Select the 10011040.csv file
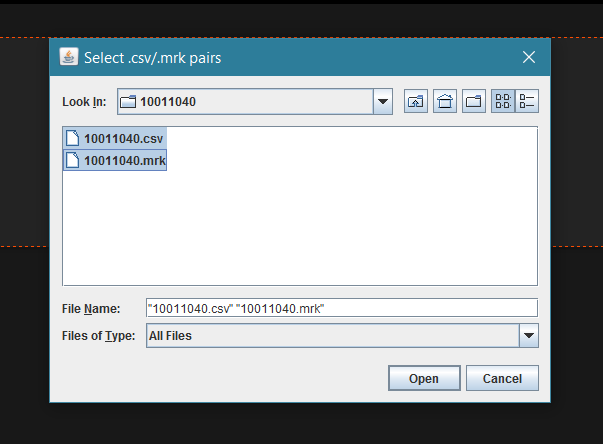603x444 pixels. coord(115,138)
